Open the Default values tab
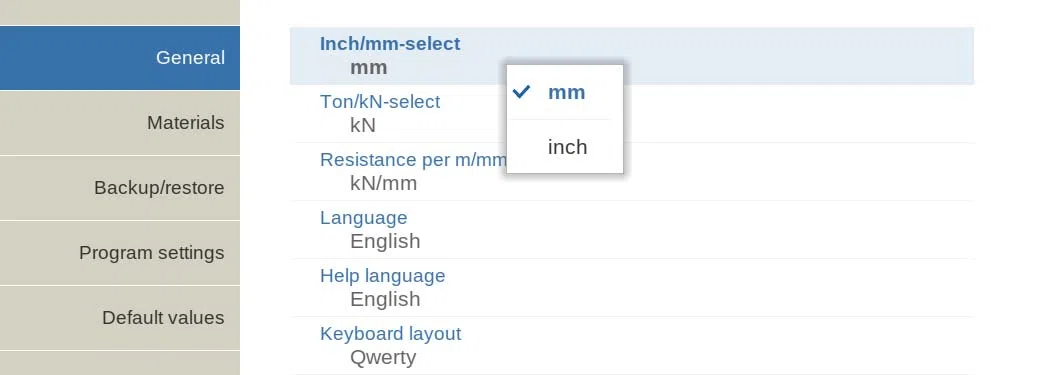1040x375 pixels. pos(120,318)
